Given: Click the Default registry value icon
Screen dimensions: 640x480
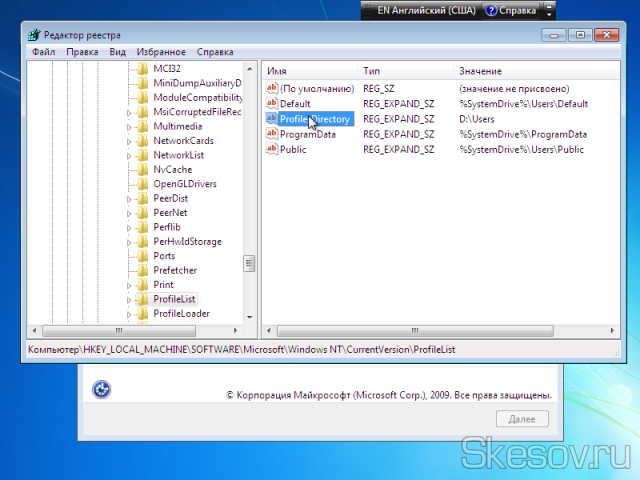Looking at the screenshot, I should coord(271,104).
